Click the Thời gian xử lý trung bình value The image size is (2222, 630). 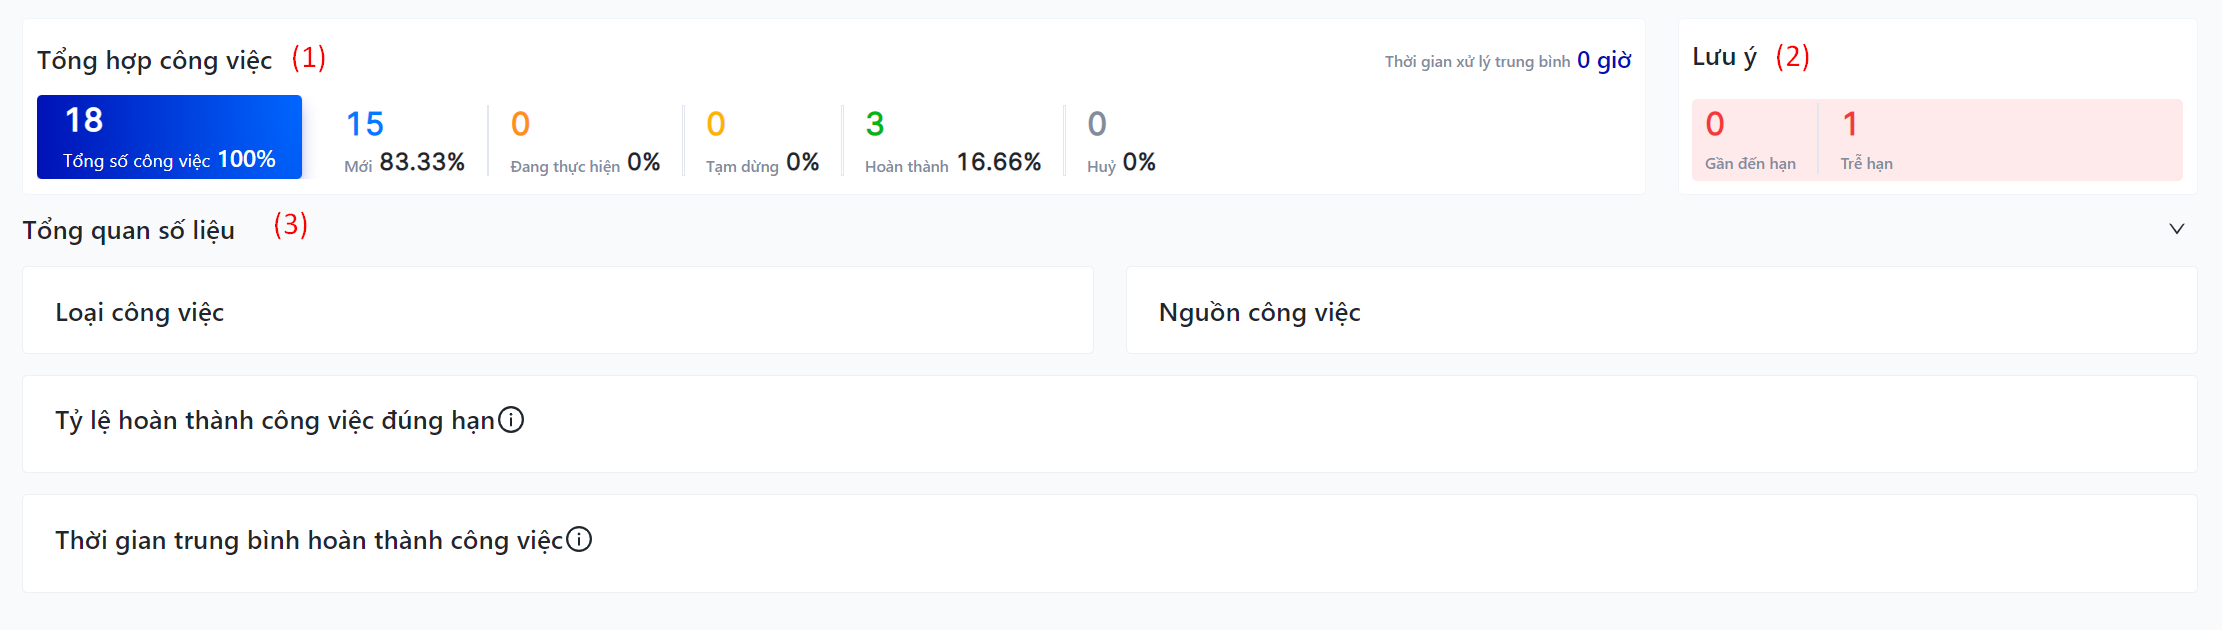coord(1603,61)
